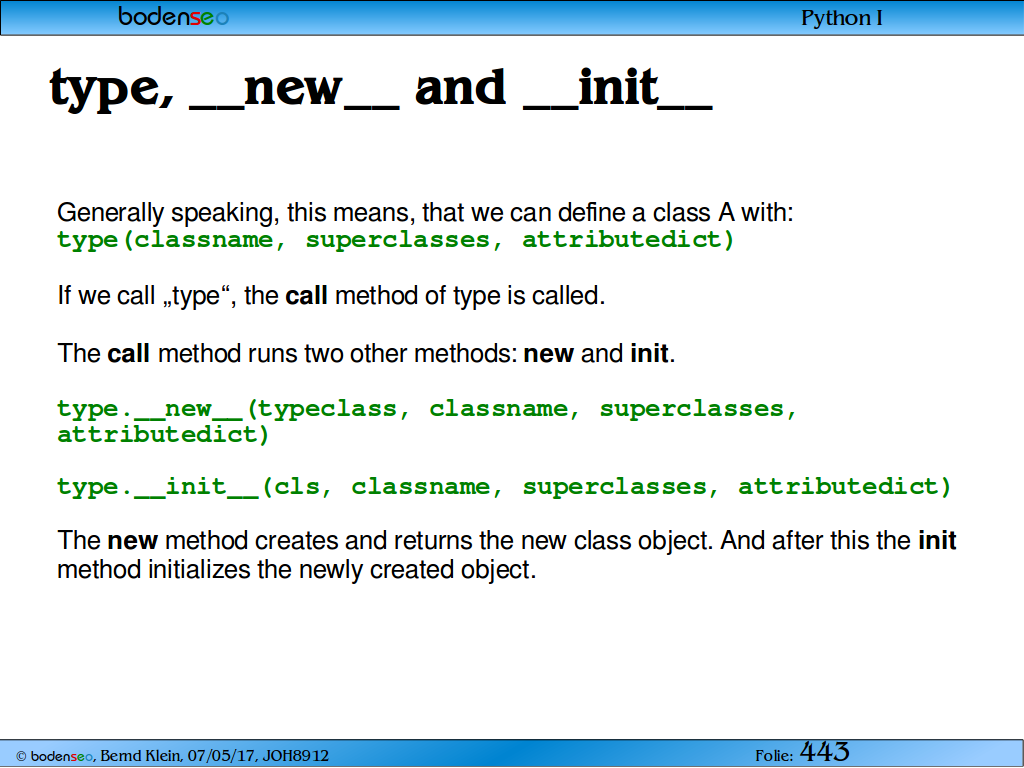Click the sentence 'If we call „type“...'
Image resolution: width=1024 pixels, height=768 pixels.
point(331,296)
